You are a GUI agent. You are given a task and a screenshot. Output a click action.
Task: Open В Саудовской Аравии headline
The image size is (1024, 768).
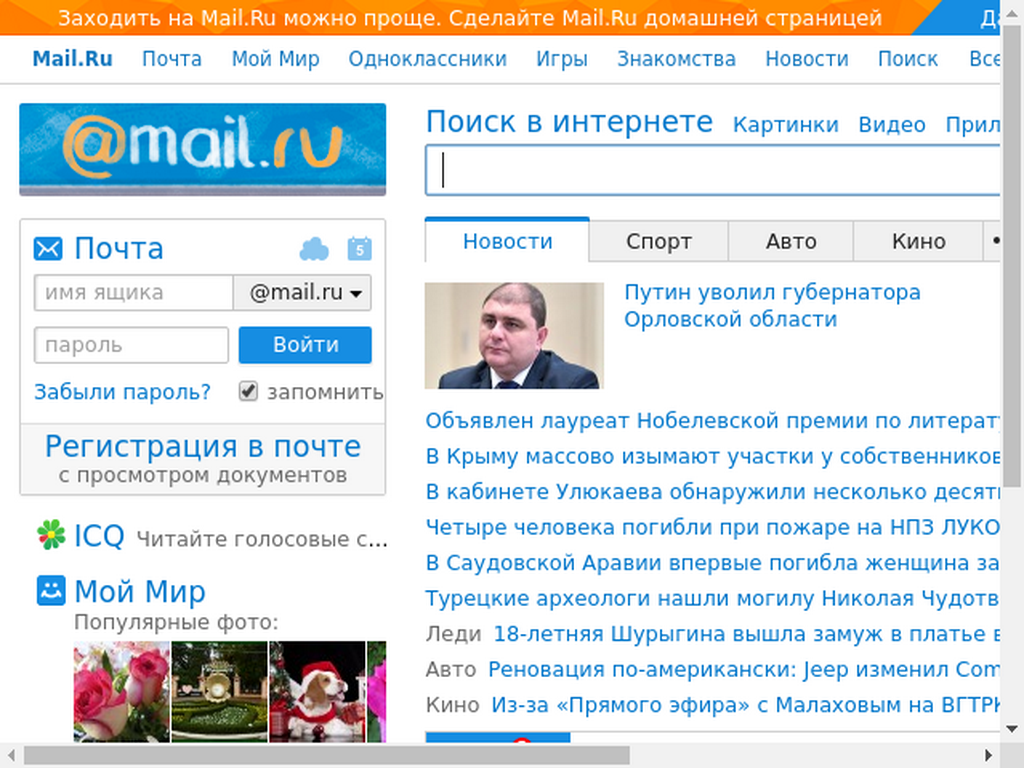(712, 562)
